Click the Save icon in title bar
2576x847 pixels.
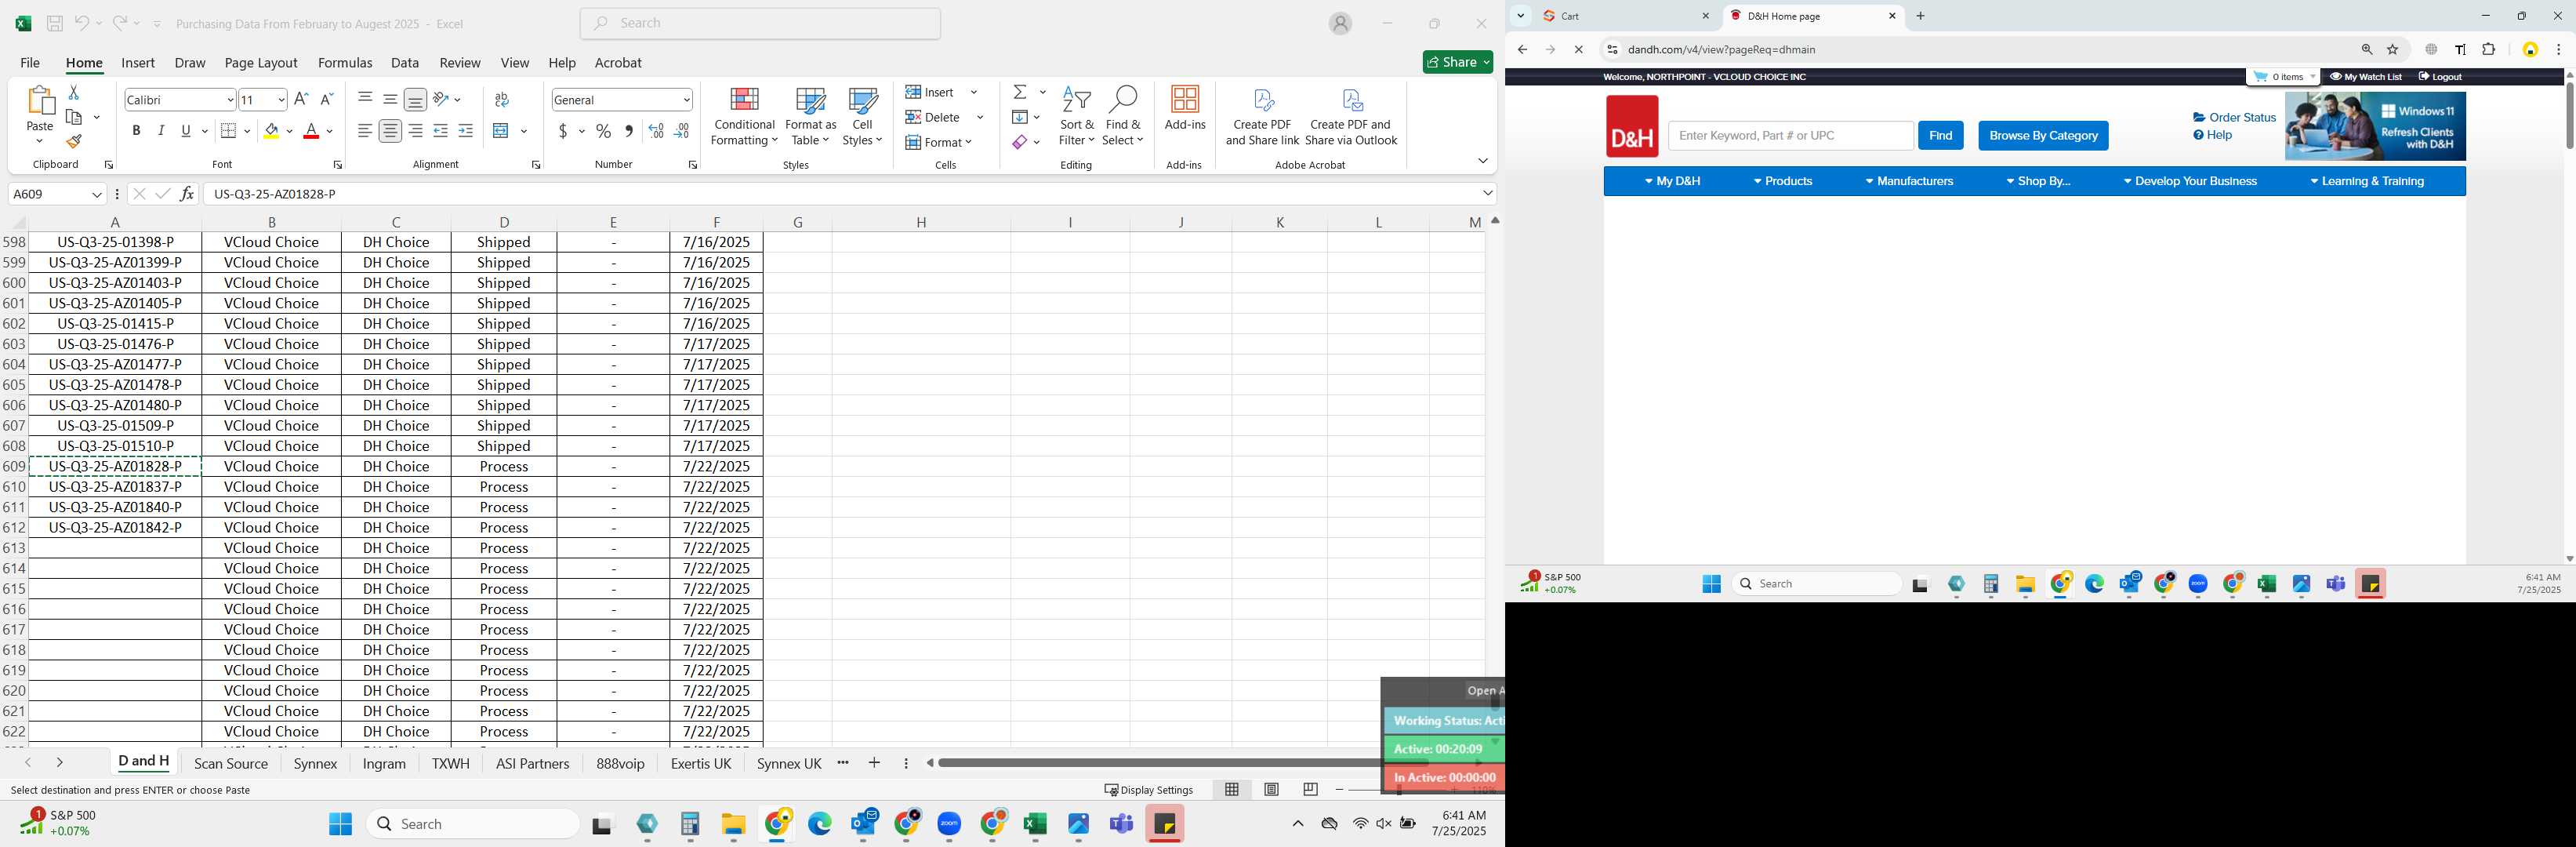pyautogui.click(x=55, y=23)
